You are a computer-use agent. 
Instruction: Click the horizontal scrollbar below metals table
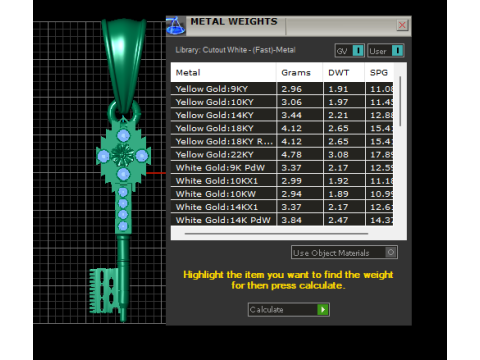coord(276,234)
